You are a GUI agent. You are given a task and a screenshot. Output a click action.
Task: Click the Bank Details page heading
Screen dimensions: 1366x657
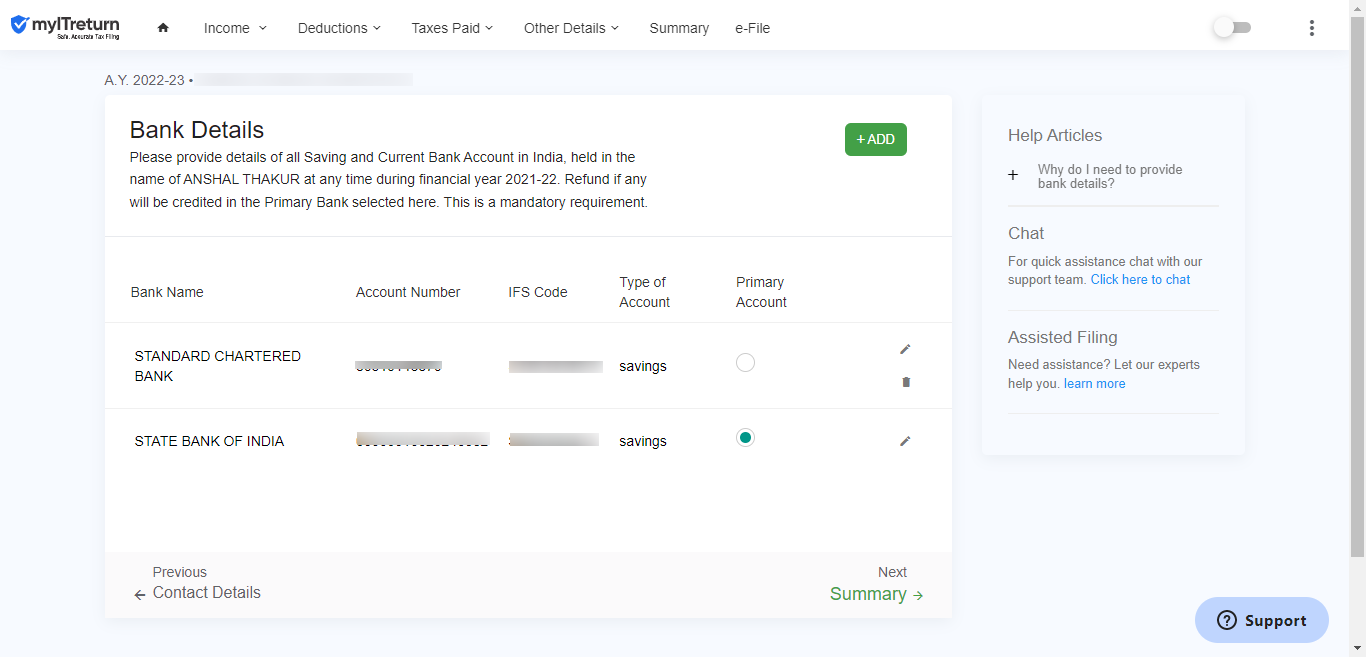click(197, 130)
